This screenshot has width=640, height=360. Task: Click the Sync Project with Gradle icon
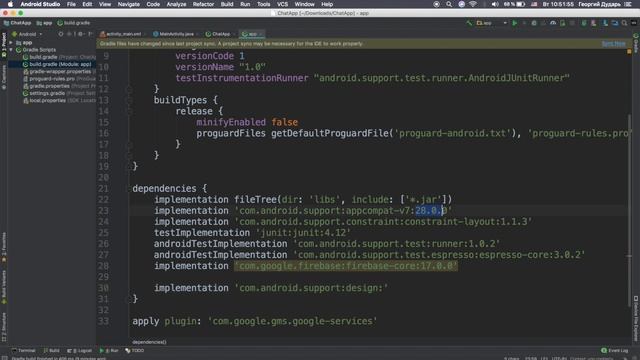tap(584, 23)
